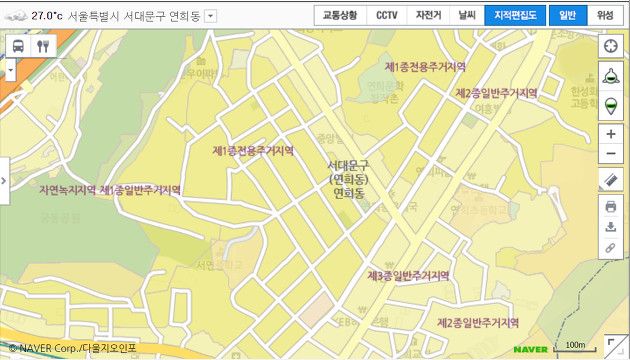This screenshot has height=360, width=630.
Task: Expand map to full screen corner icon
Action: (x=615, y=346)
